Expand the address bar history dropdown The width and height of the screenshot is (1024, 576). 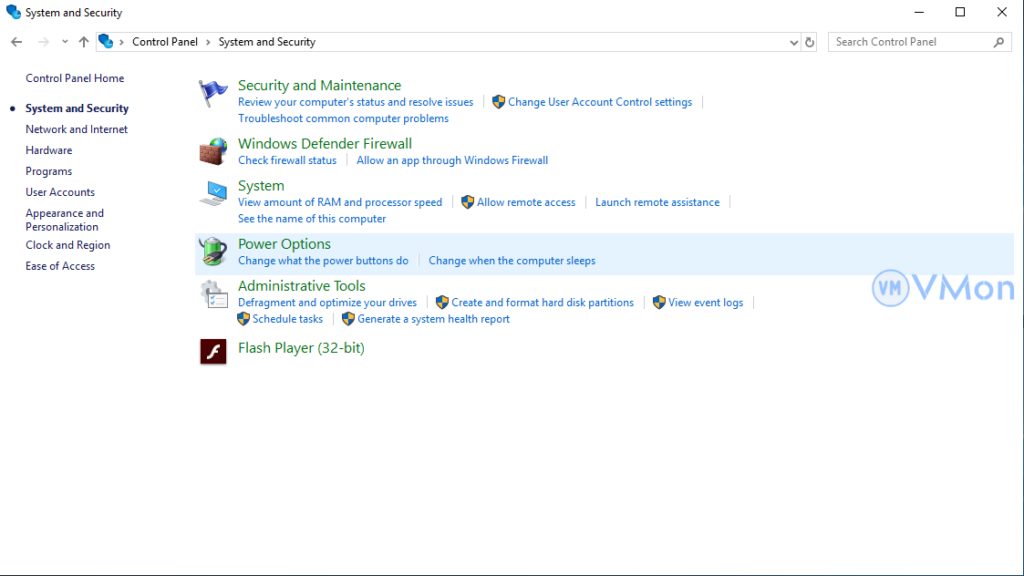(x=794, y=42)
